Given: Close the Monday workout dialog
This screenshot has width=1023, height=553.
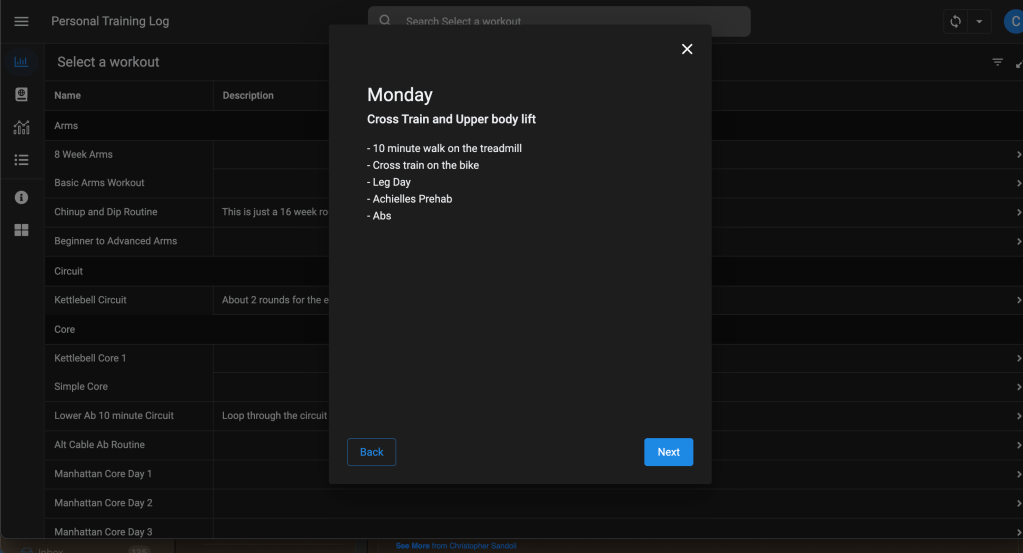Looking at the screenshot, I should click(687, 49).
